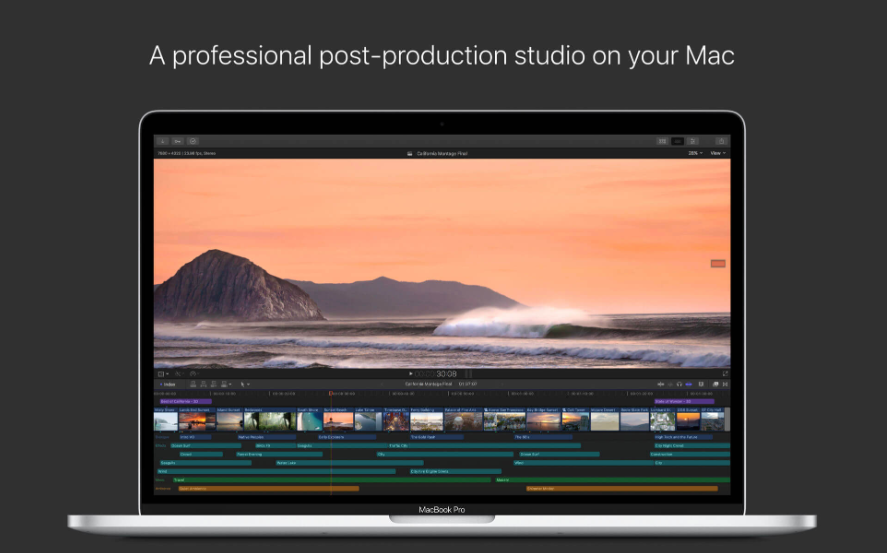Image resolution: width=887 pixels, height=553 pixels.
Task: Select the first green music clip
Action: (x=331, y=479)
